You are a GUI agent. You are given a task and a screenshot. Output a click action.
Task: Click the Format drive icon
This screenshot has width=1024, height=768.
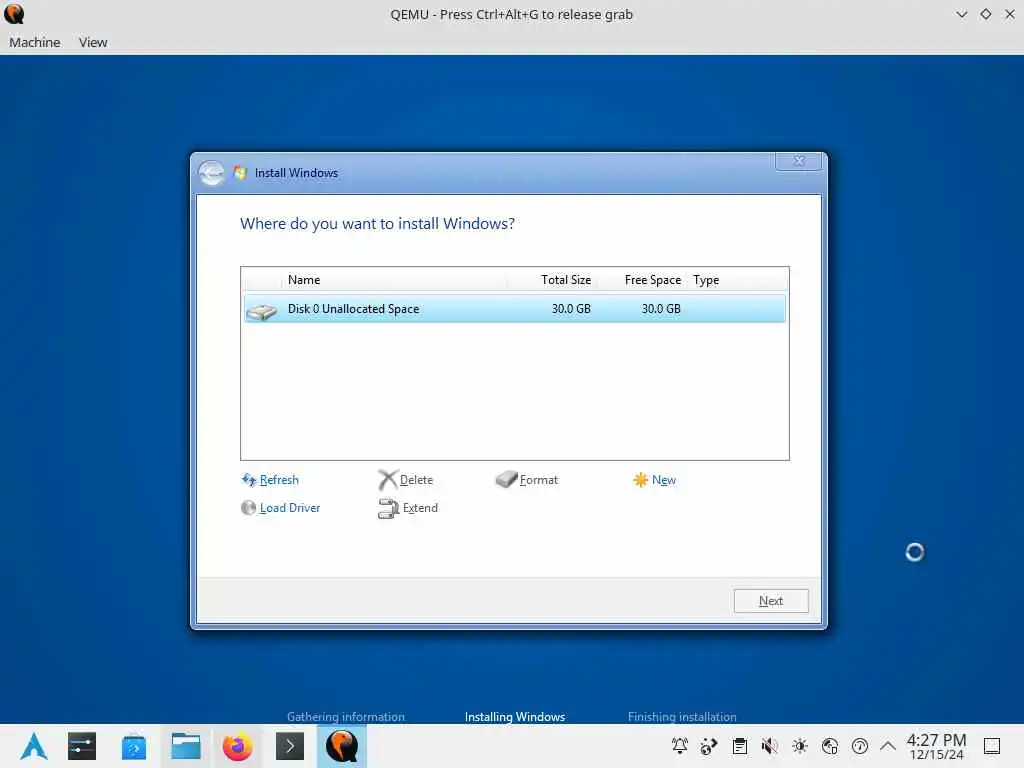point(506,480)
